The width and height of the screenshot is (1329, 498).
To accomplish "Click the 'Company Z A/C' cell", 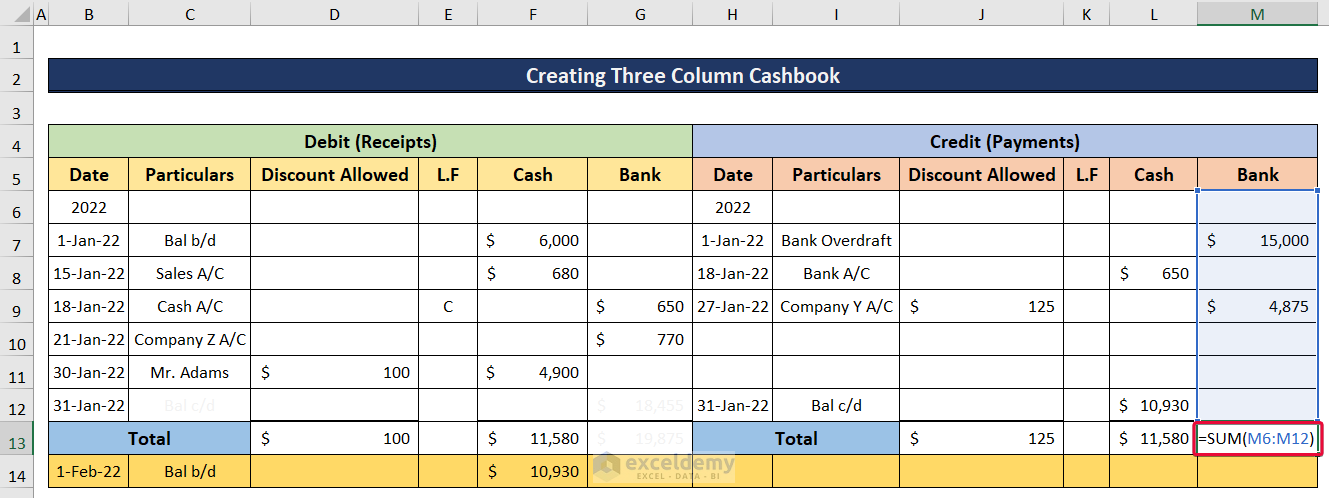I will coord(189,339).
